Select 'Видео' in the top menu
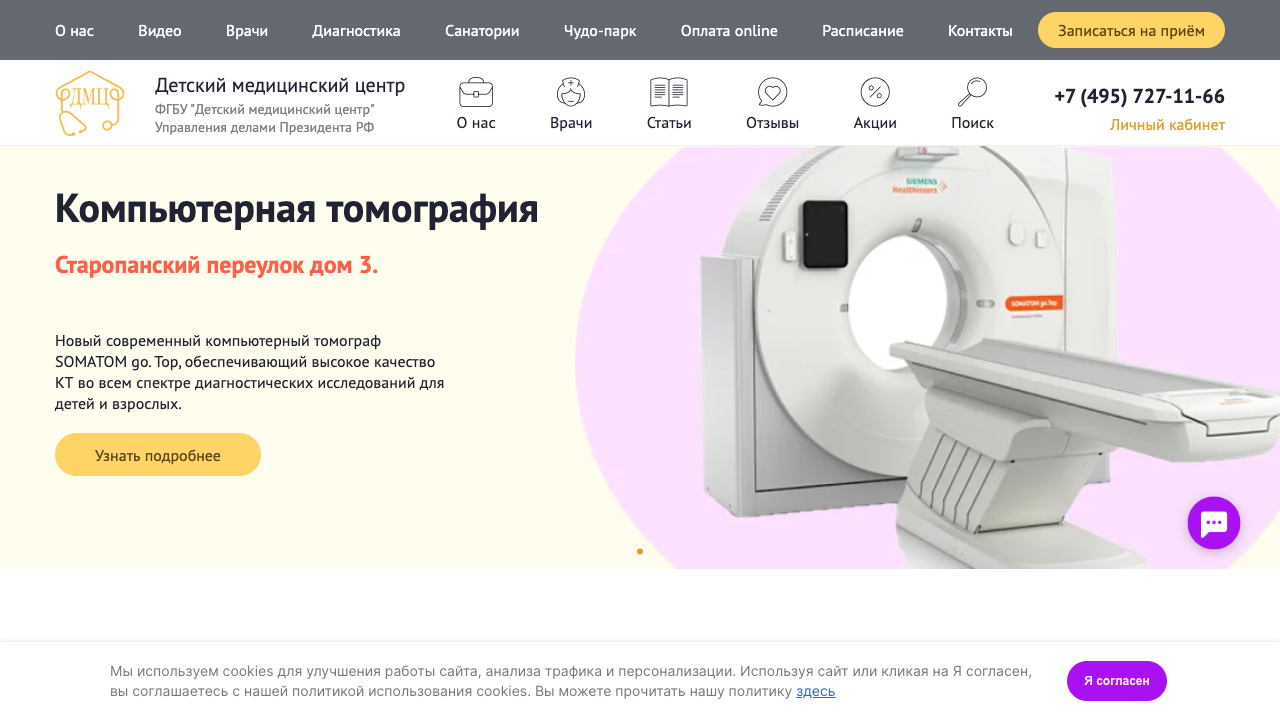Image resolution: width=1280 pixels, height=720 pixels. click(x=160, y=31)
